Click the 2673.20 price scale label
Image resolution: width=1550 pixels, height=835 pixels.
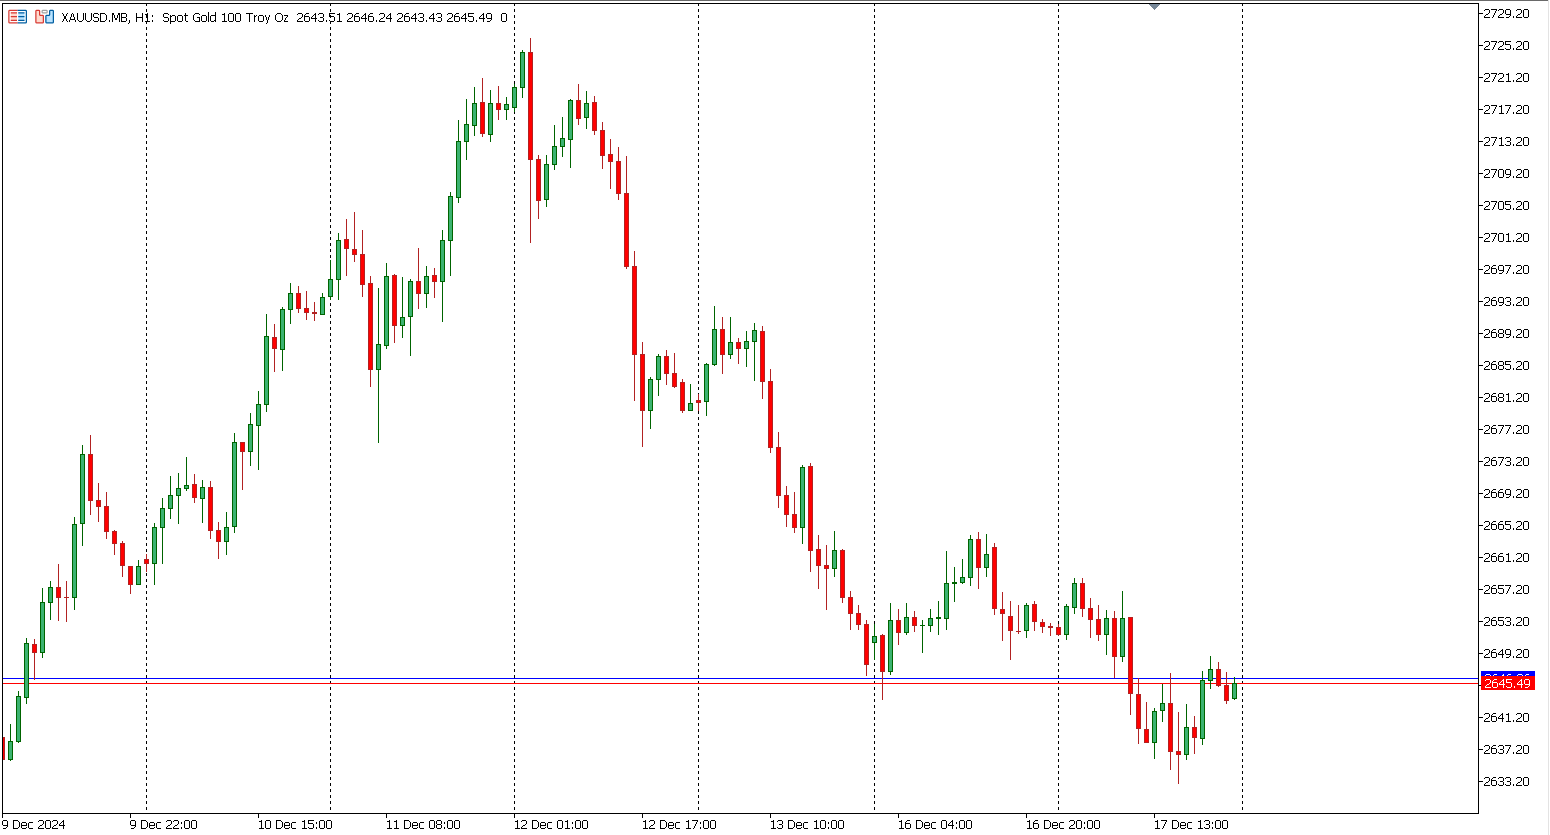1507,461
